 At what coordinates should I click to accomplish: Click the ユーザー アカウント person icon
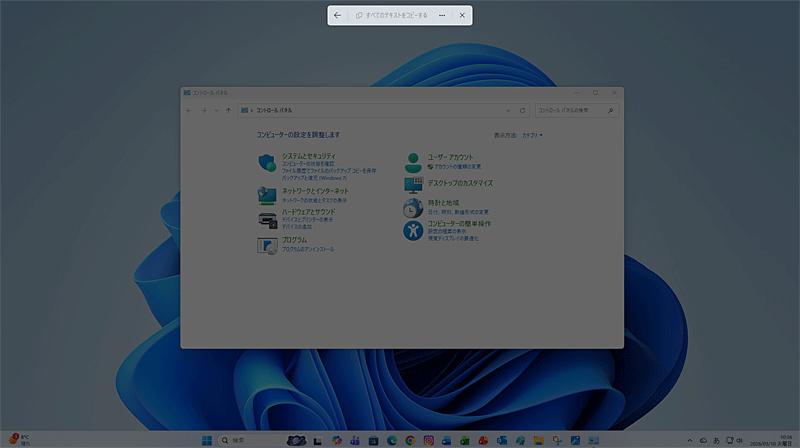click(413, 162)
